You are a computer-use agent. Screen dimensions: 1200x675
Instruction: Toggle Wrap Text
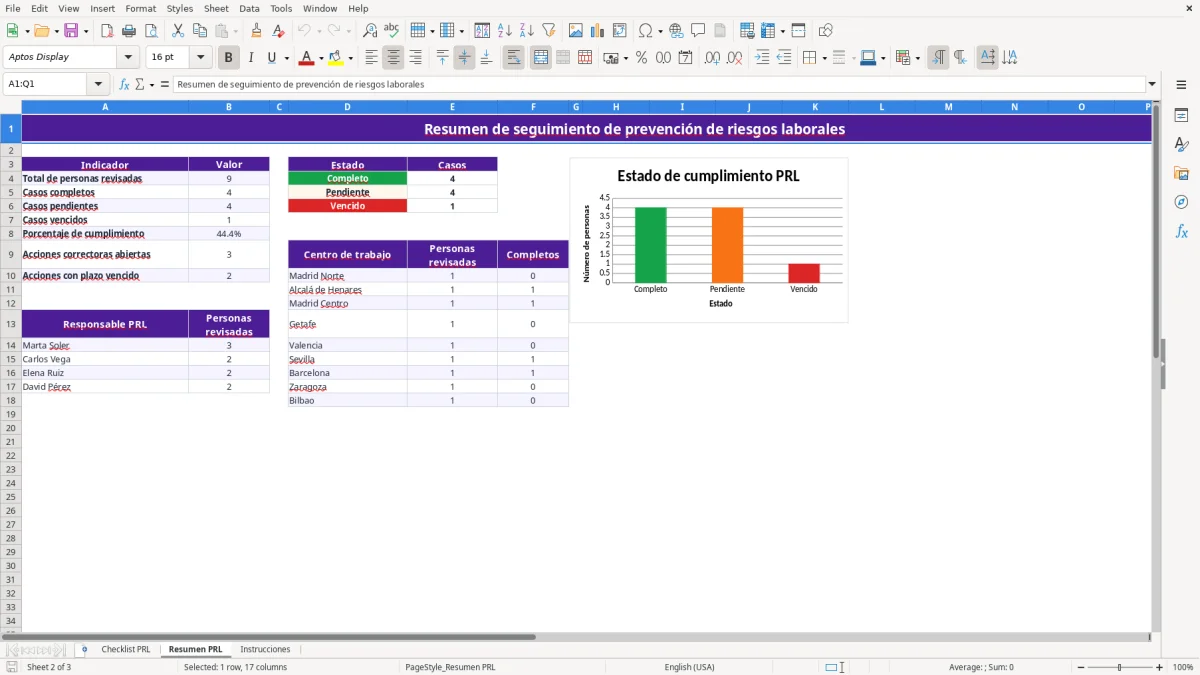pos(514,58)
